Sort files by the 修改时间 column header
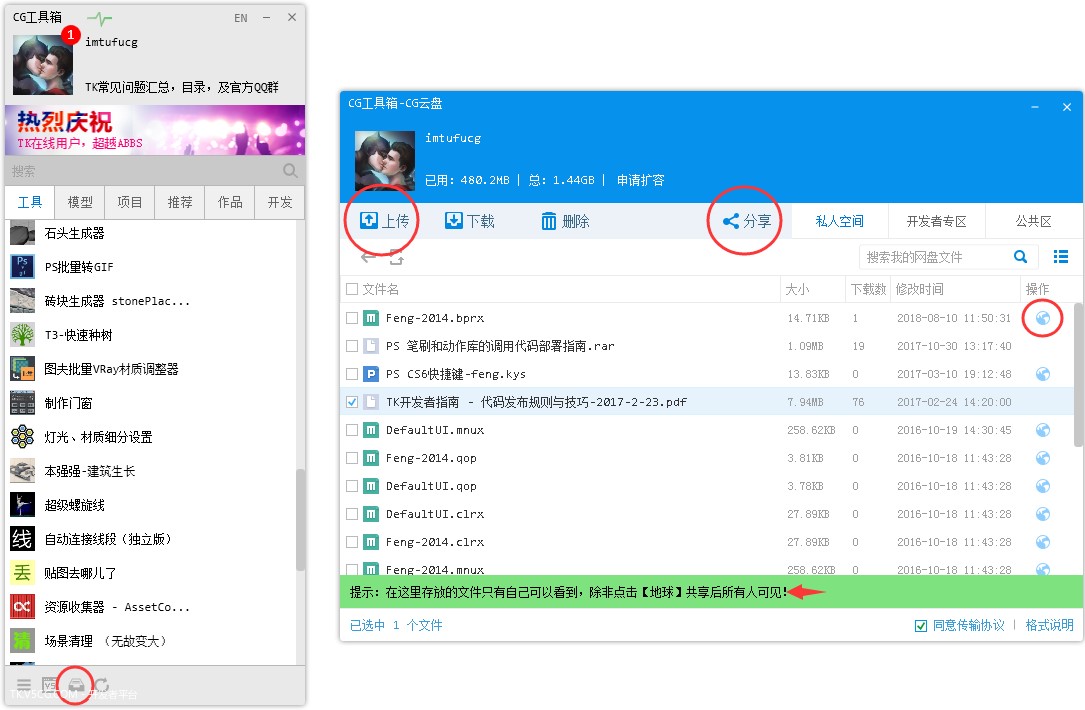The height and width of the screenshot is (710, 1085). 920,289
